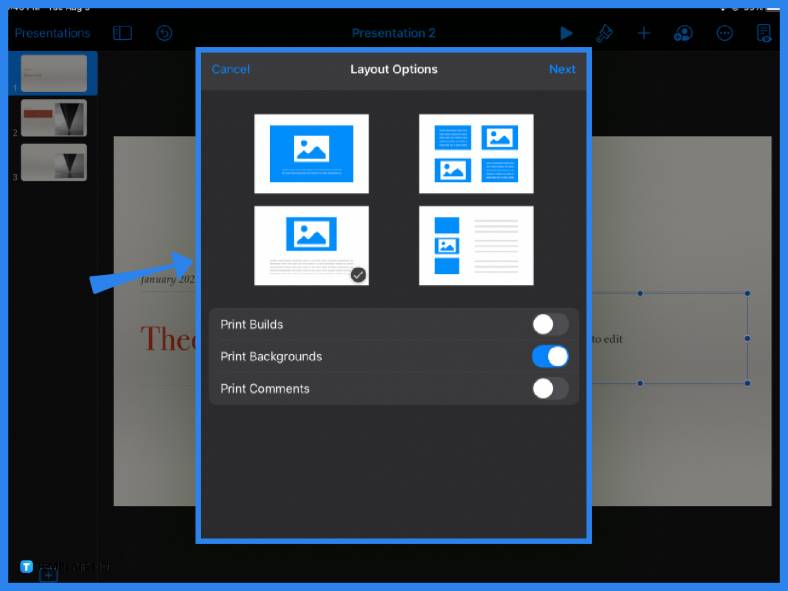This screenshot has width=788, height=591.
Task: Disable the Print Backgrounds switch
Action: tap(550, 356)
